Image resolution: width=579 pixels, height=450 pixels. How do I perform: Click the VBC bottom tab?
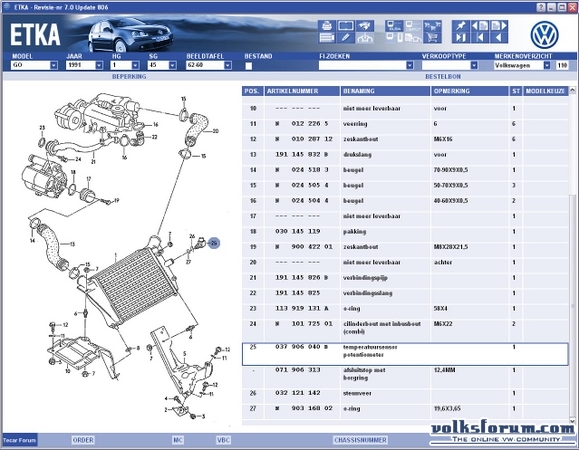[223, 440]
